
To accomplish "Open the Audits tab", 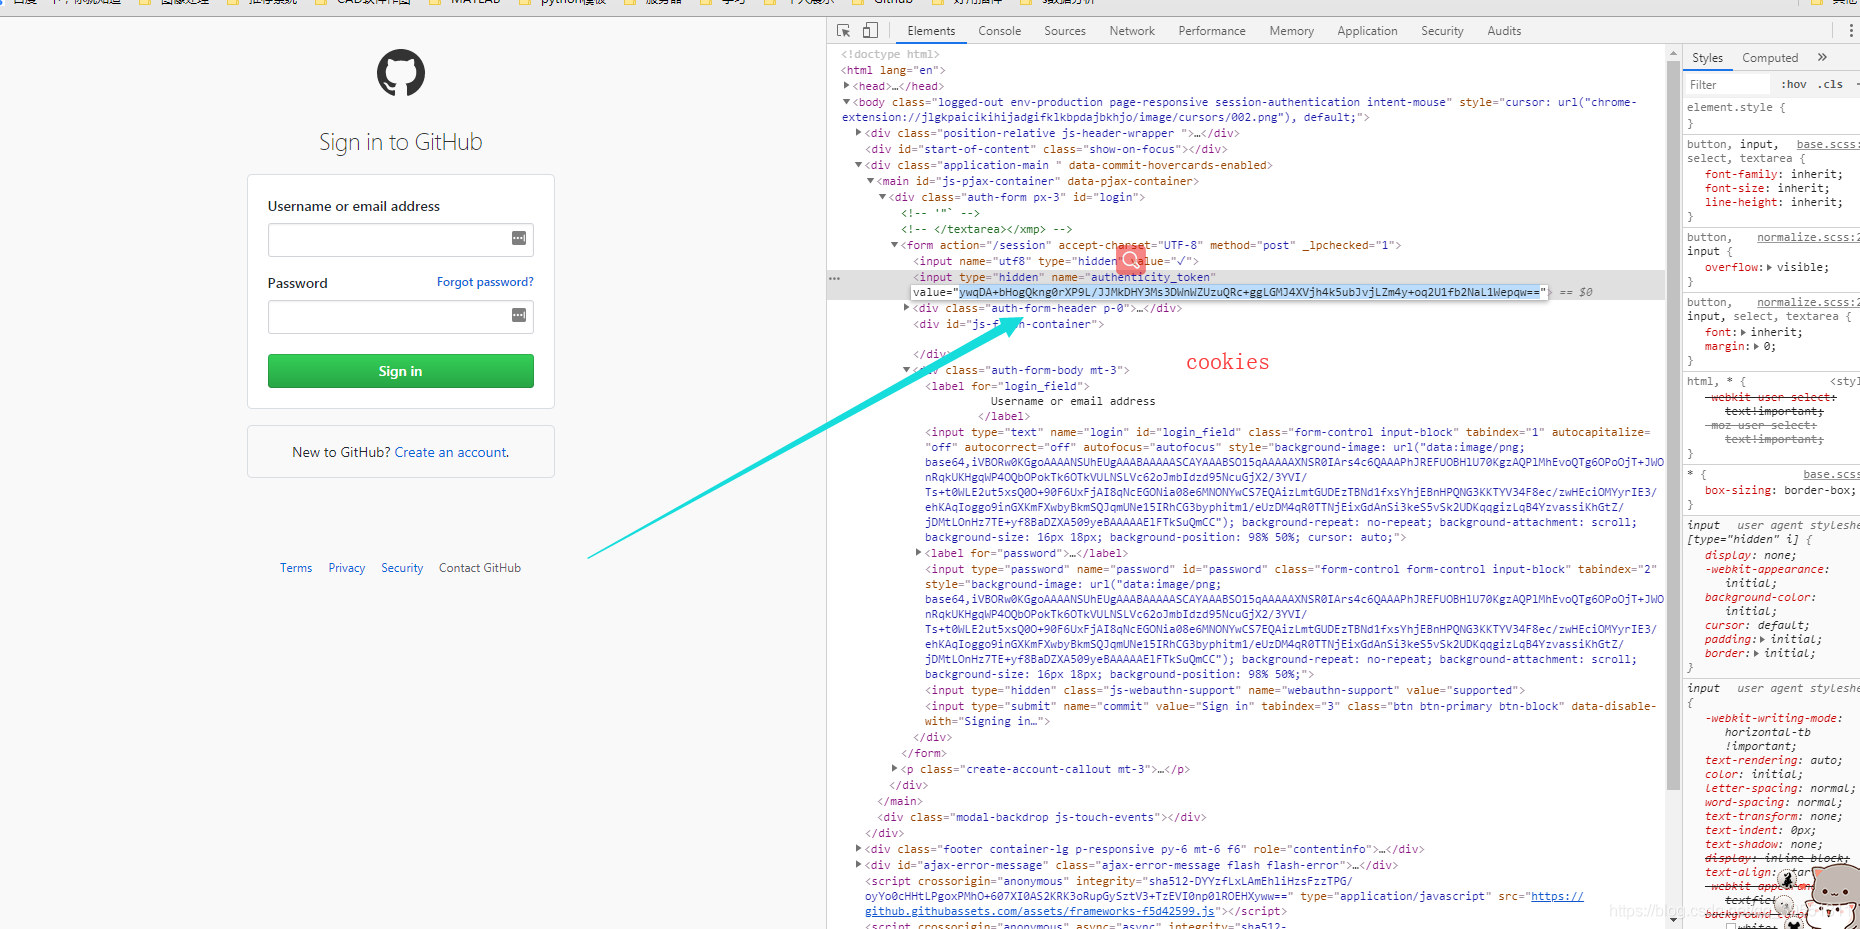I will [1504, 31].
